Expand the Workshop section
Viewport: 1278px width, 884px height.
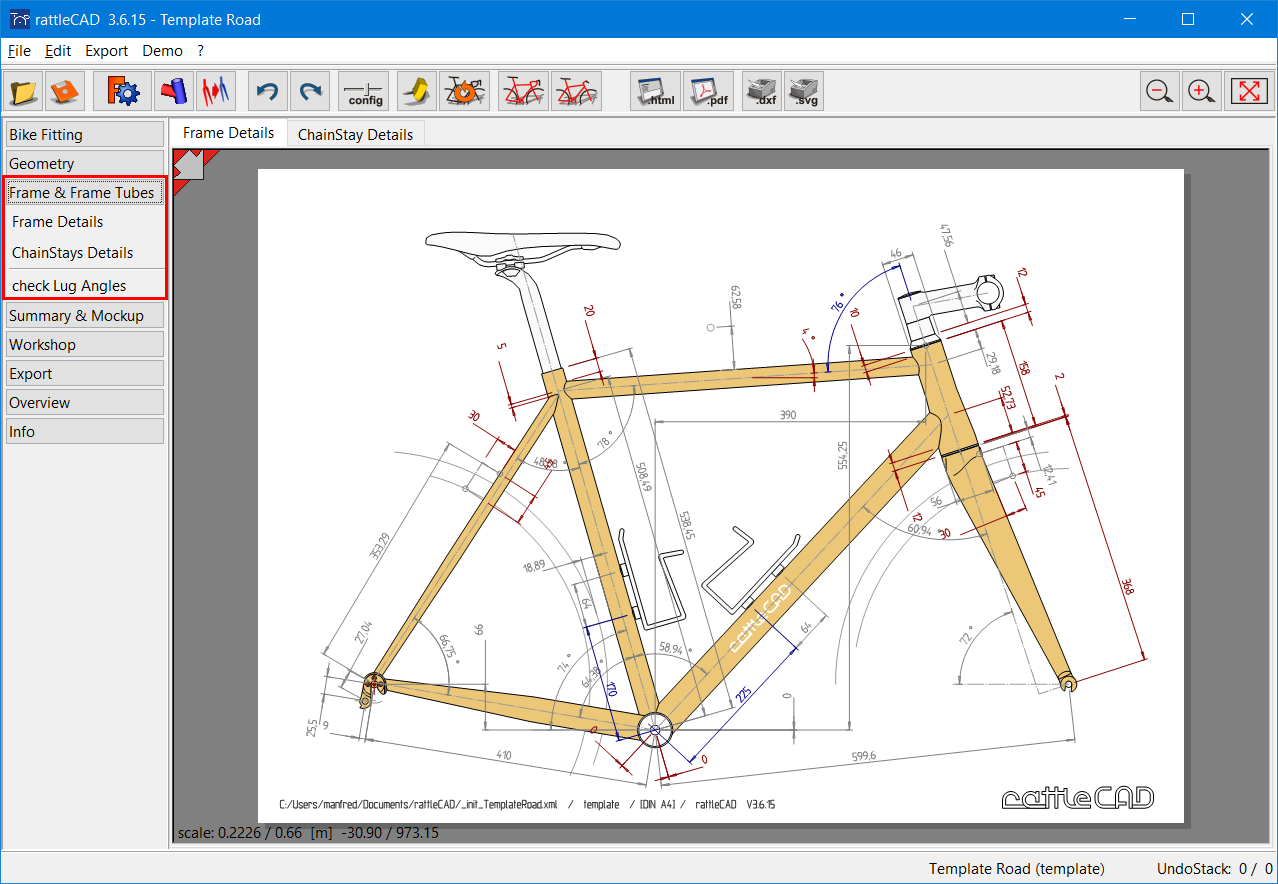(85, 344)
